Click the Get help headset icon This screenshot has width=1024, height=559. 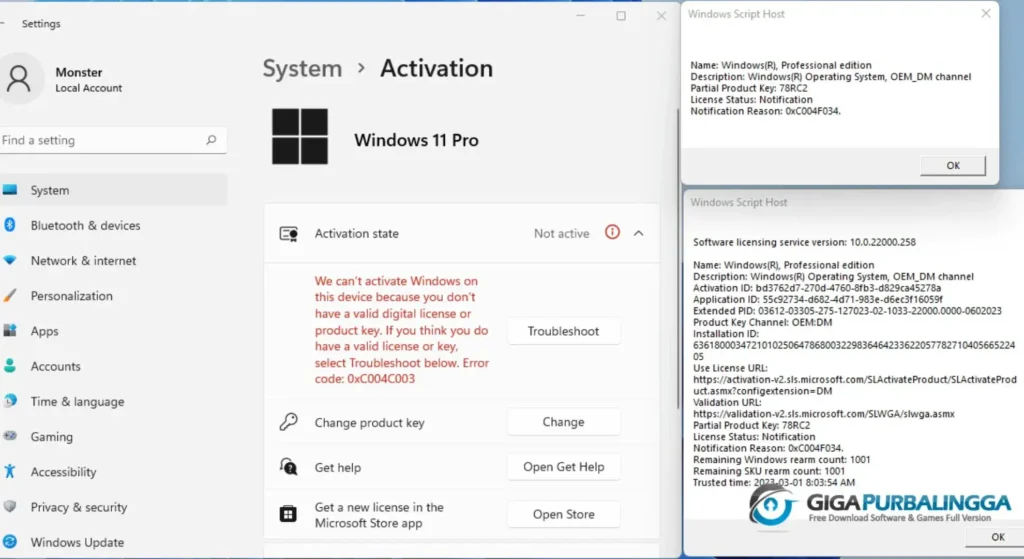pos(289,467)
